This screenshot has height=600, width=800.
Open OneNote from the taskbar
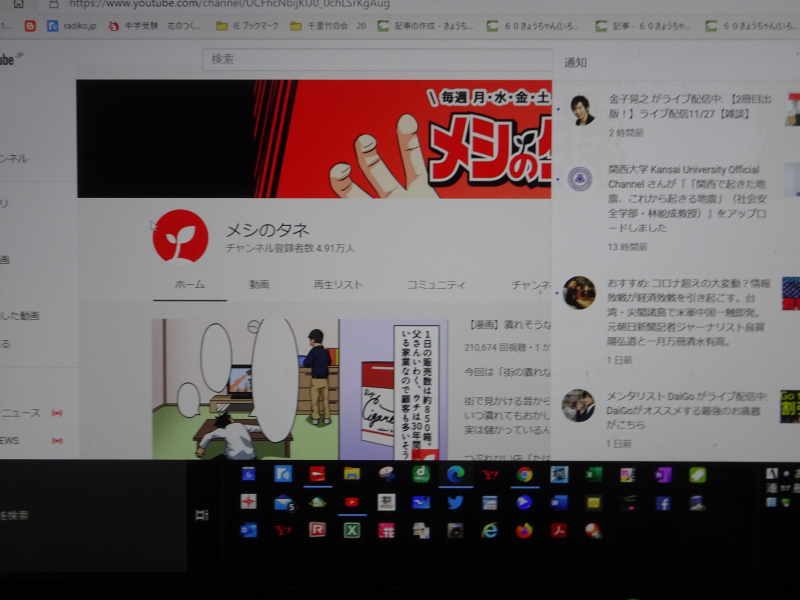point(663,475)
